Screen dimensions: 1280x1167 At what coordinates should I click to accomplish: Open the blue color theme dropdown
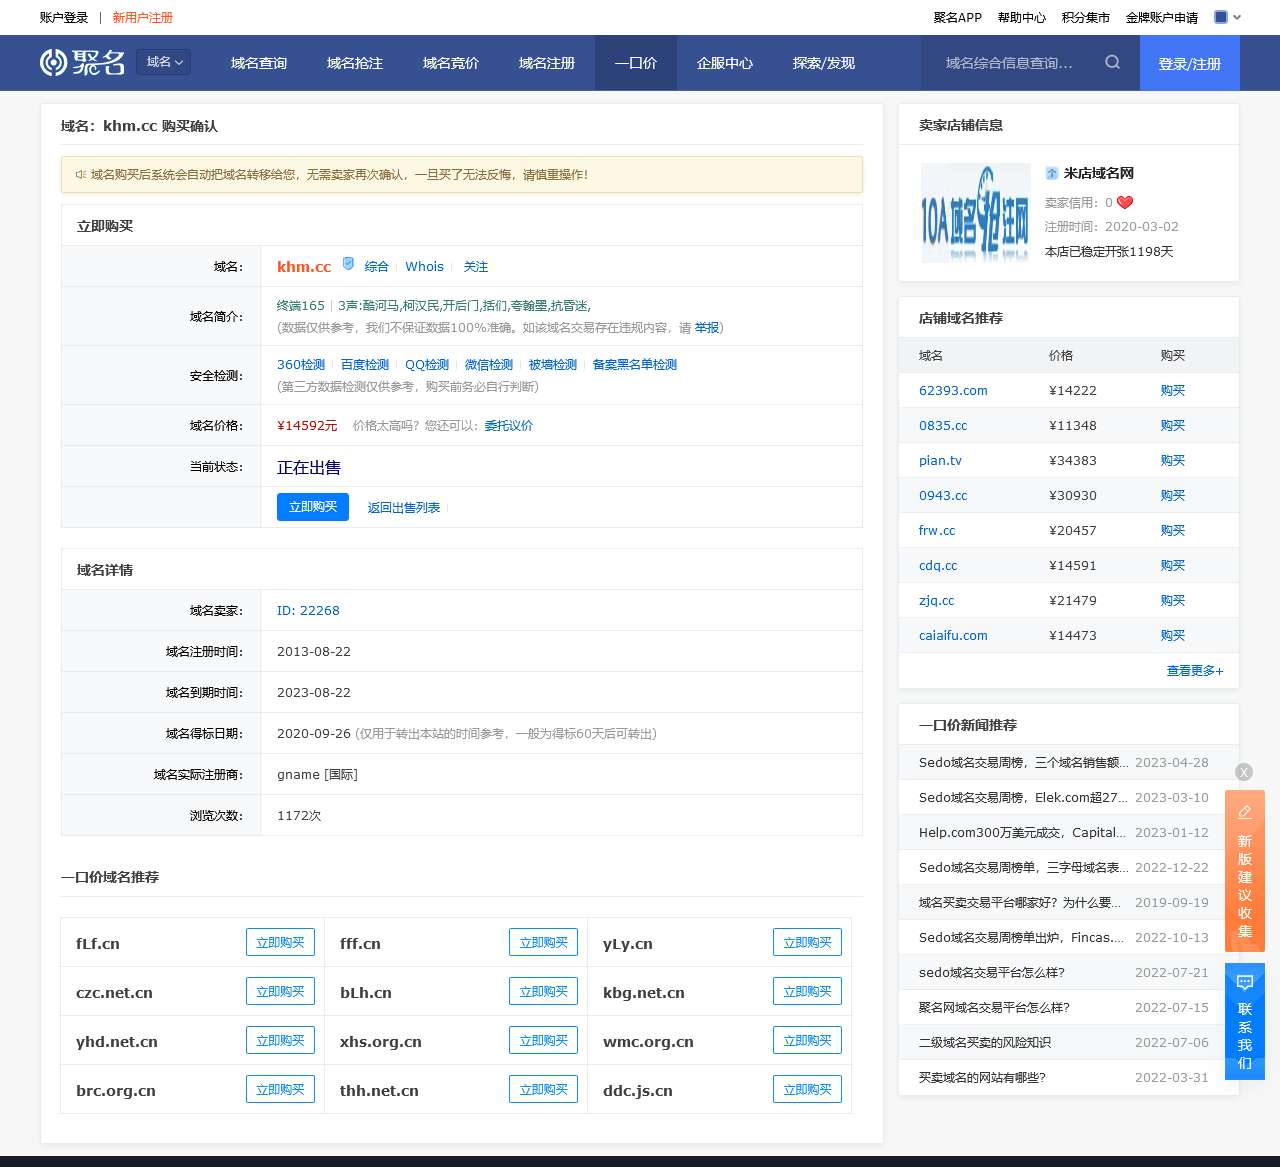[x=1227, y=17]
